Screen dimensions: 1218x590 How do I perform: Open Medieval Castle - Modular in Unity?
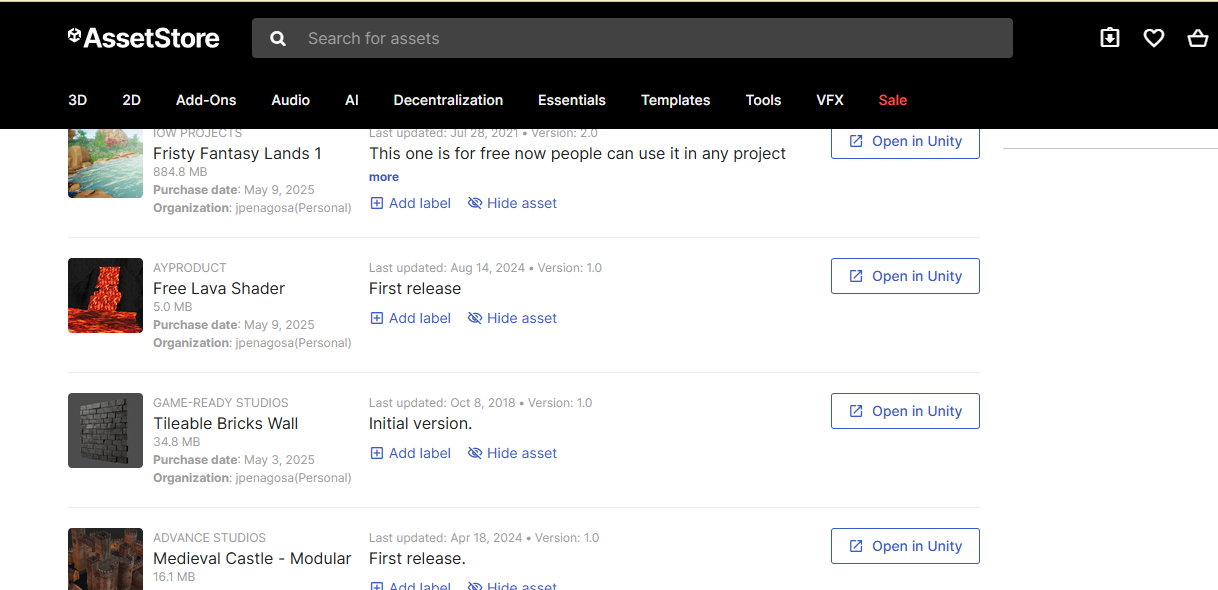(905, 546)
